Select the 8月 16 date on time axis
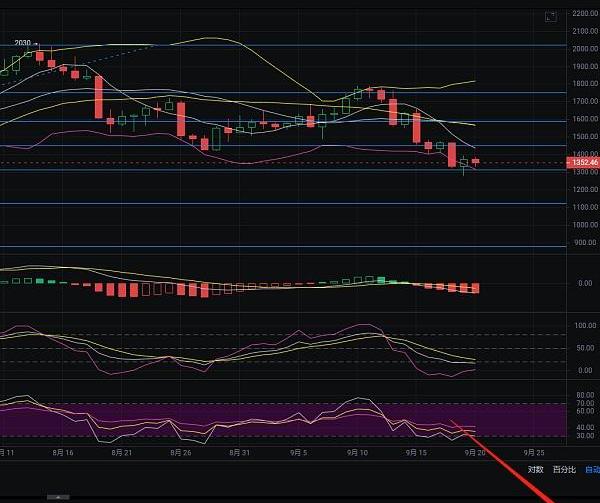 point(63,452)
